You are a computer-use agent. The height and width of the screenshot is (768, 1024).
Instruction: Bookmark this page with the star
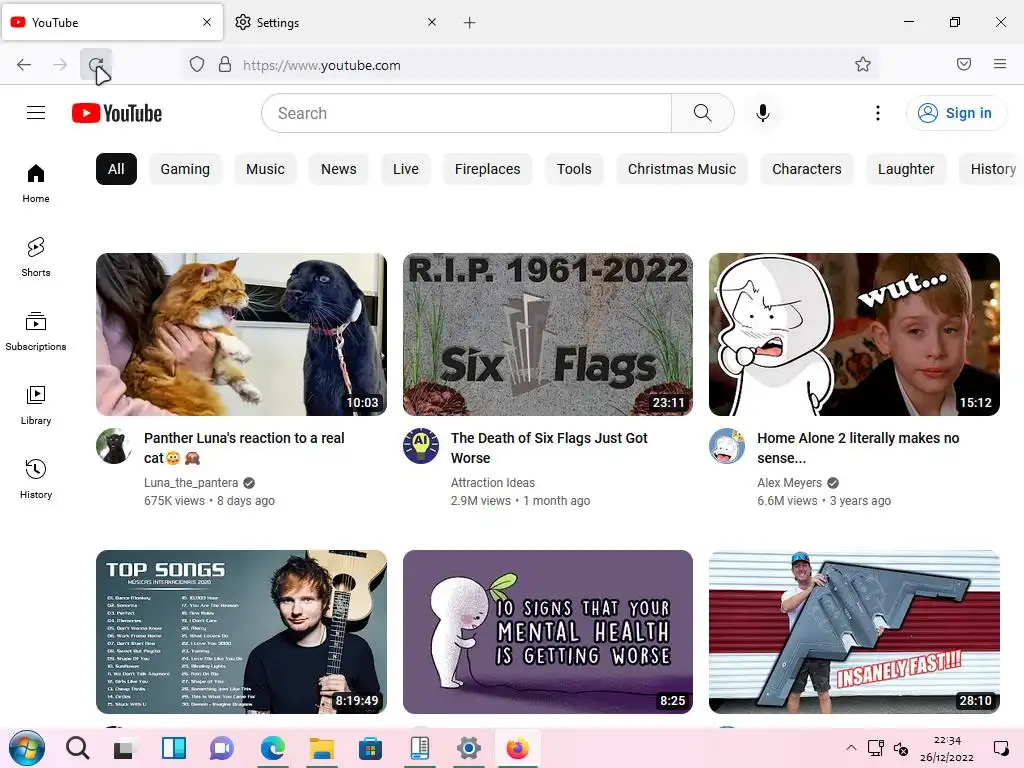click(x=863, y=64)
